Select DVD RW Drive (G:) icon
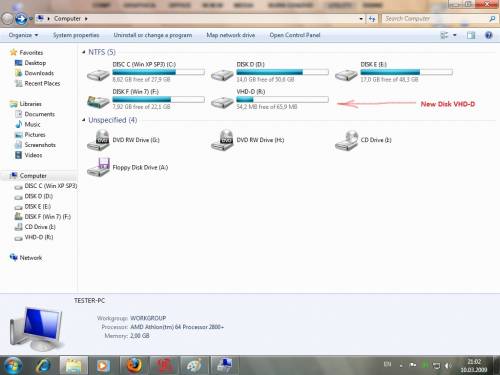500x375 pixels. click(98, 140)
